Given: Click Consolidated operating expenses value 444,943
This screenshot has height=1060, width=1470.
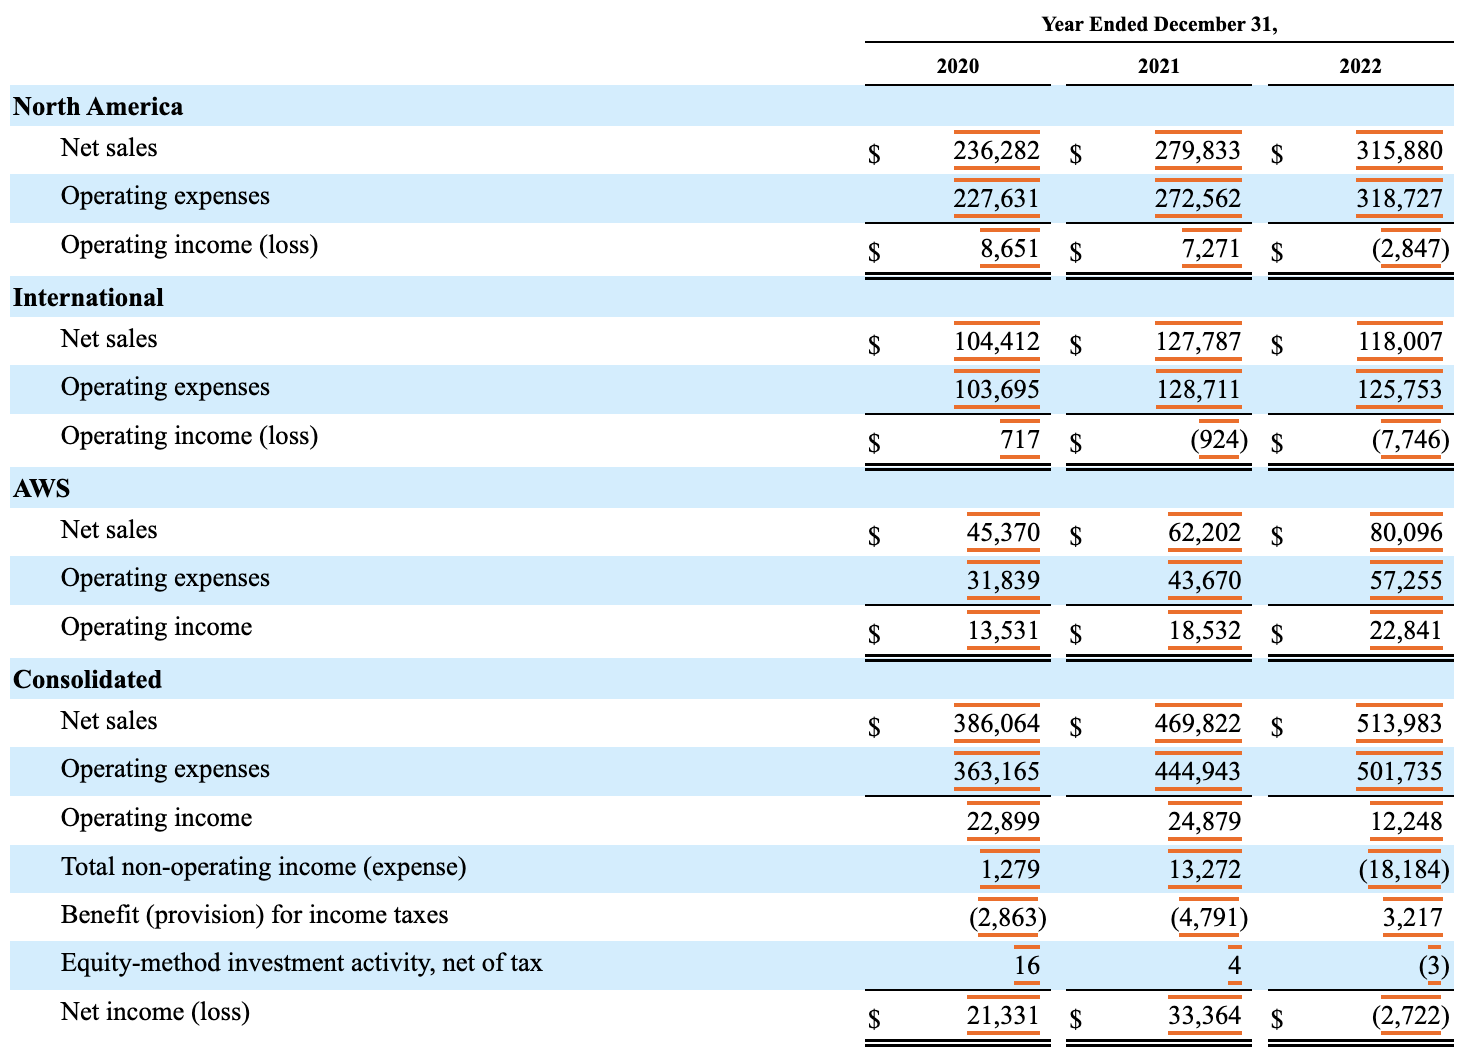Looking at the screenshot, I should pos(1198,772).
